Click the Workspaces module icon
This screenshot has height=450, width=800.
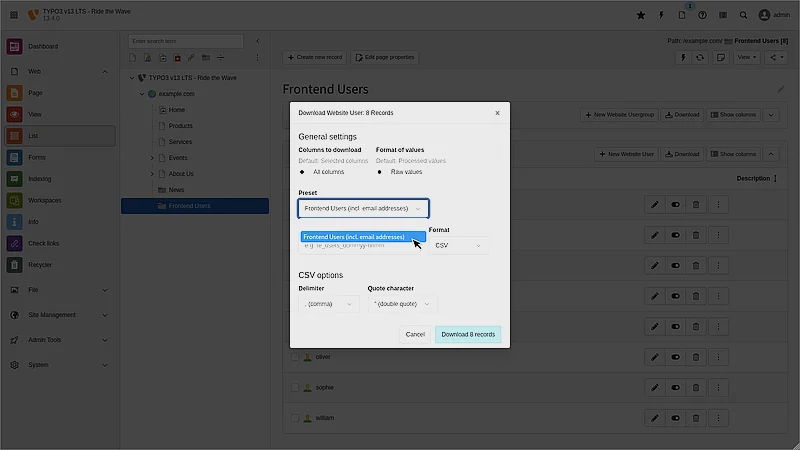[14, 200]
